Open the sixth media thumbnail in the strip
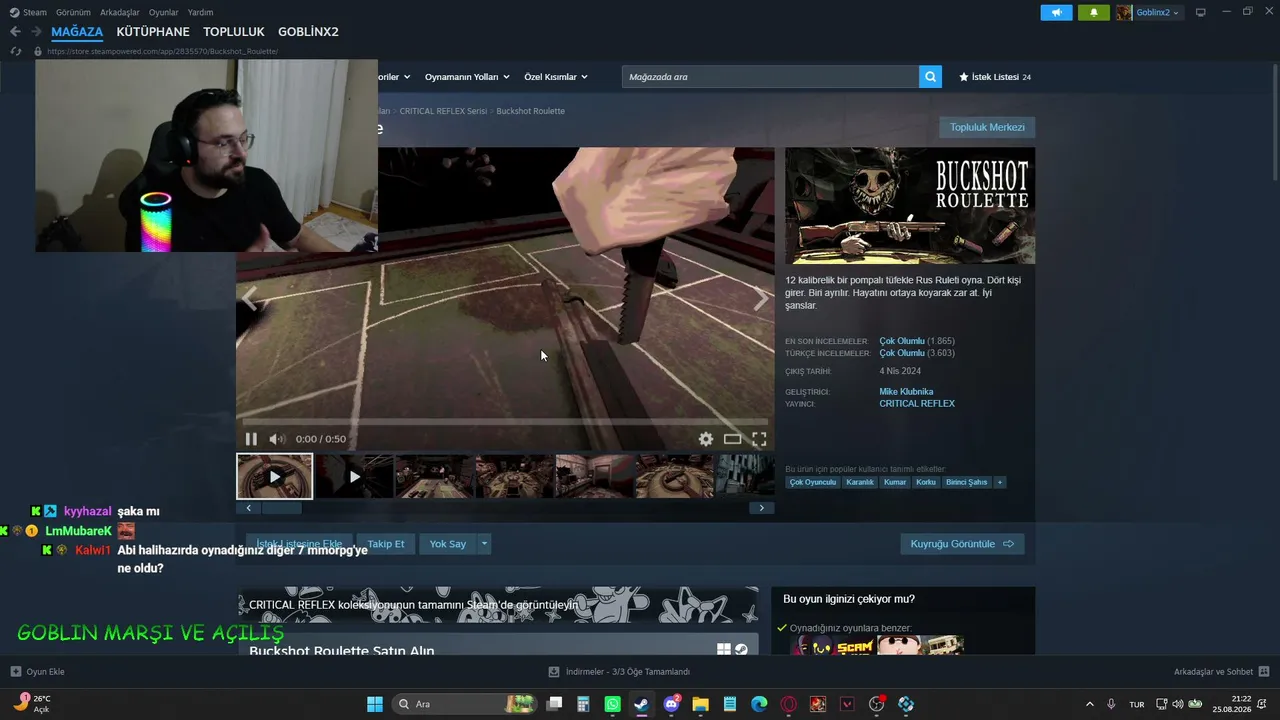The image size is (1280, 720). [x=674, y=476]
